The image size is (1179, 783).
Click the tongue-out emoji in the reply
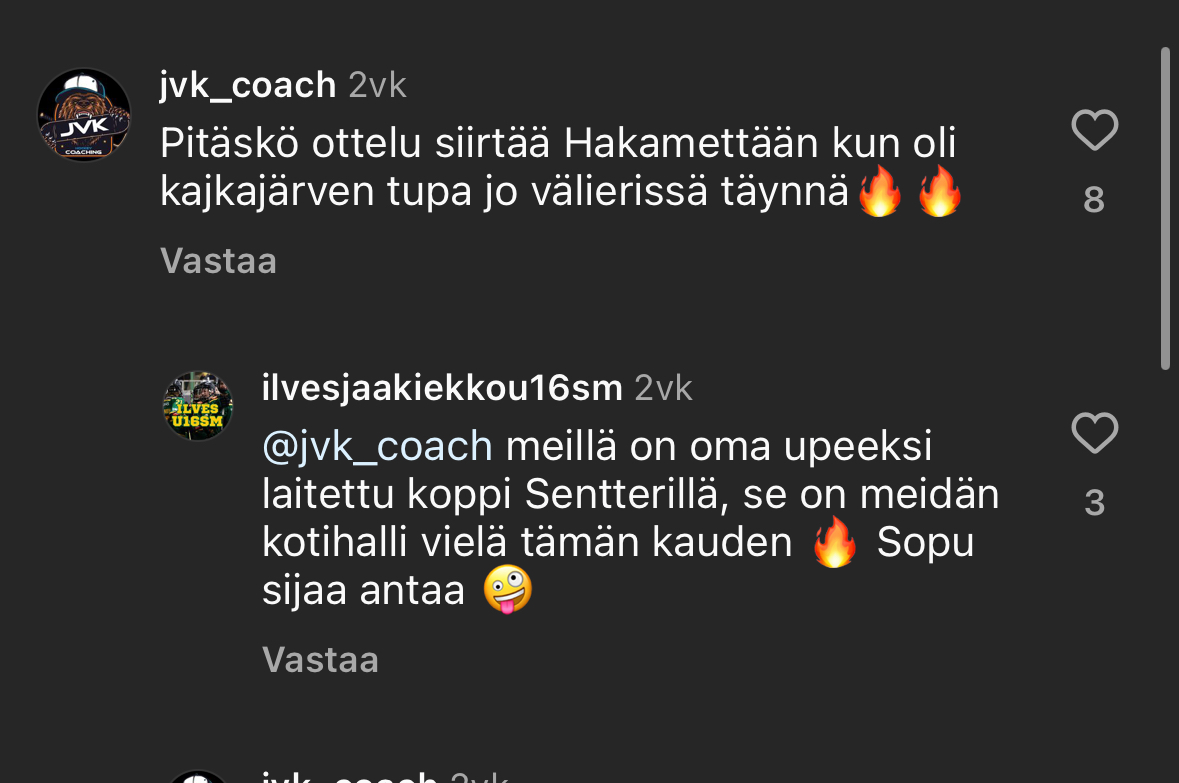click(x=507, y=590)
